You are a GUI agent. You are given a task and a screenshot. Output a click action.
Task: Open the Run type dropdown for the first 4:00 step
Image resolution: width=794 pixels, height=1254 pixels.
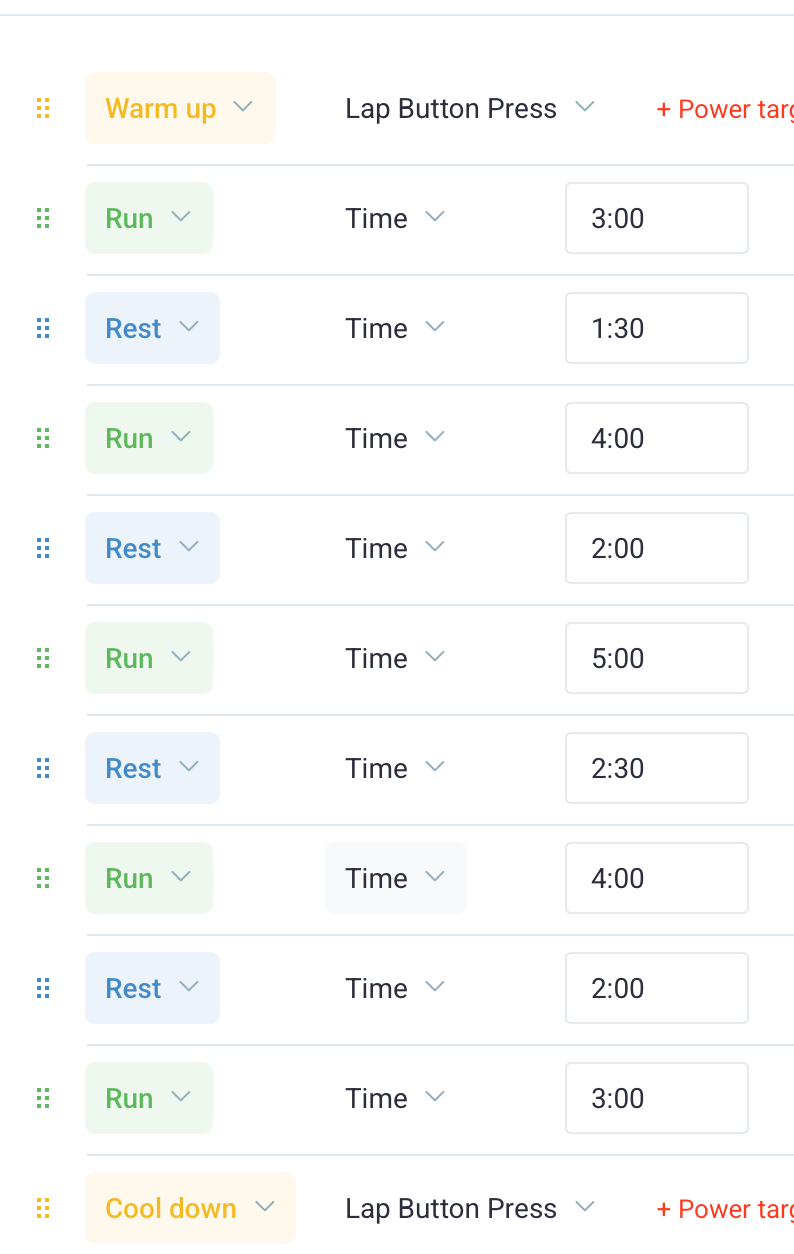(x=148, y=438)
